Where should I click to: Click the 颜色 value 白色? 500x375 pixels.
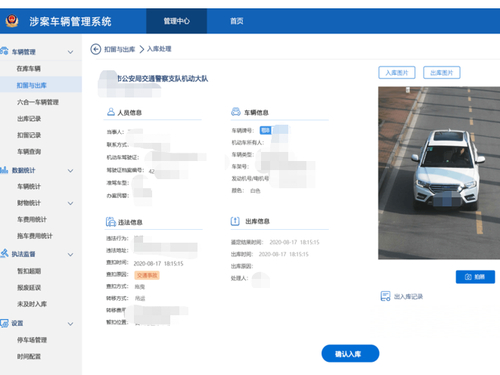pos(255,191)
